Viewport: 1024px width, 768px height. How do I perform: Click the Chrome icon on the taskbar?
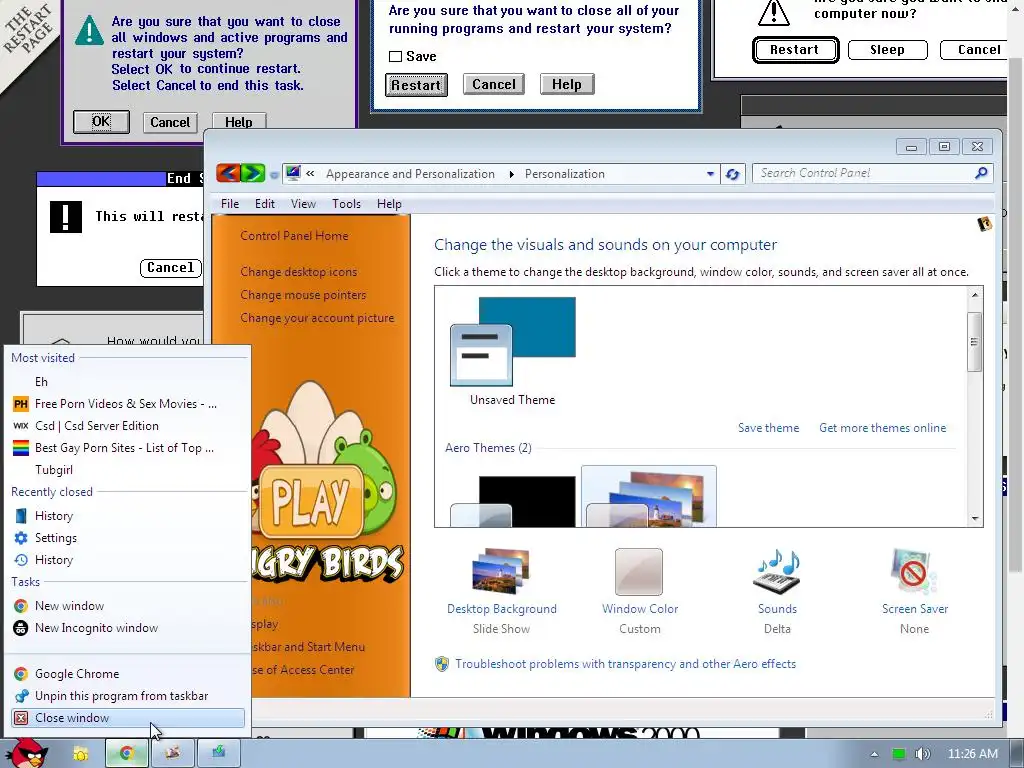point(127,753)
